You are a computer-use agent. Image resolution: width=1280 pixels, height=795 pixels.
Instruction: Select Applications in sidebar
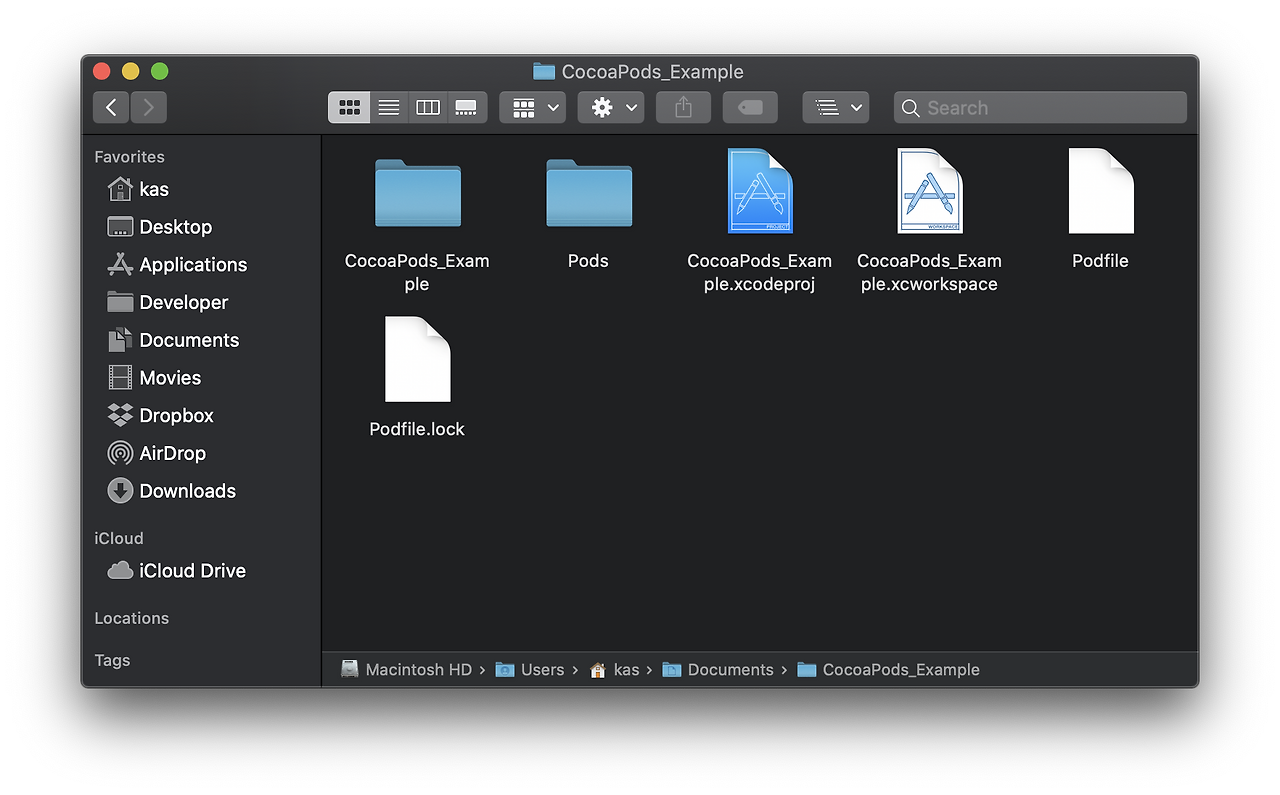pos(177,265)
